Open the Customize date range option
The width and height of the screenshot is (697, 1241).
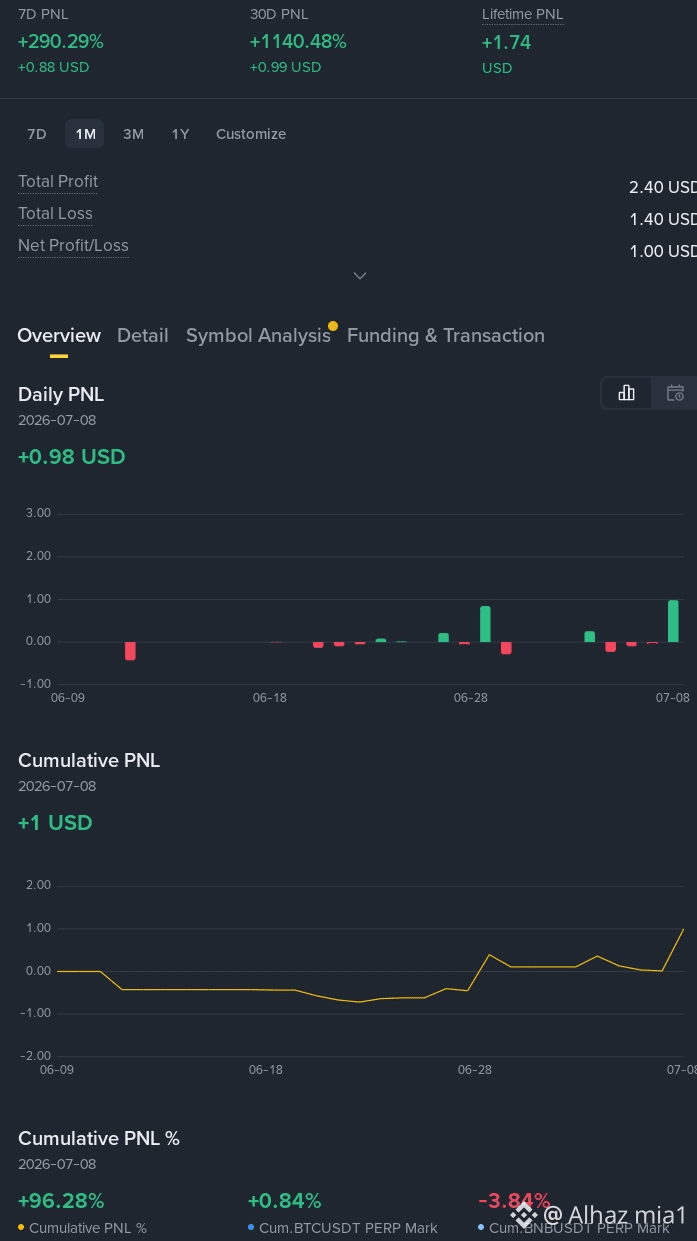pyautogui.click(x=251, y=134)
